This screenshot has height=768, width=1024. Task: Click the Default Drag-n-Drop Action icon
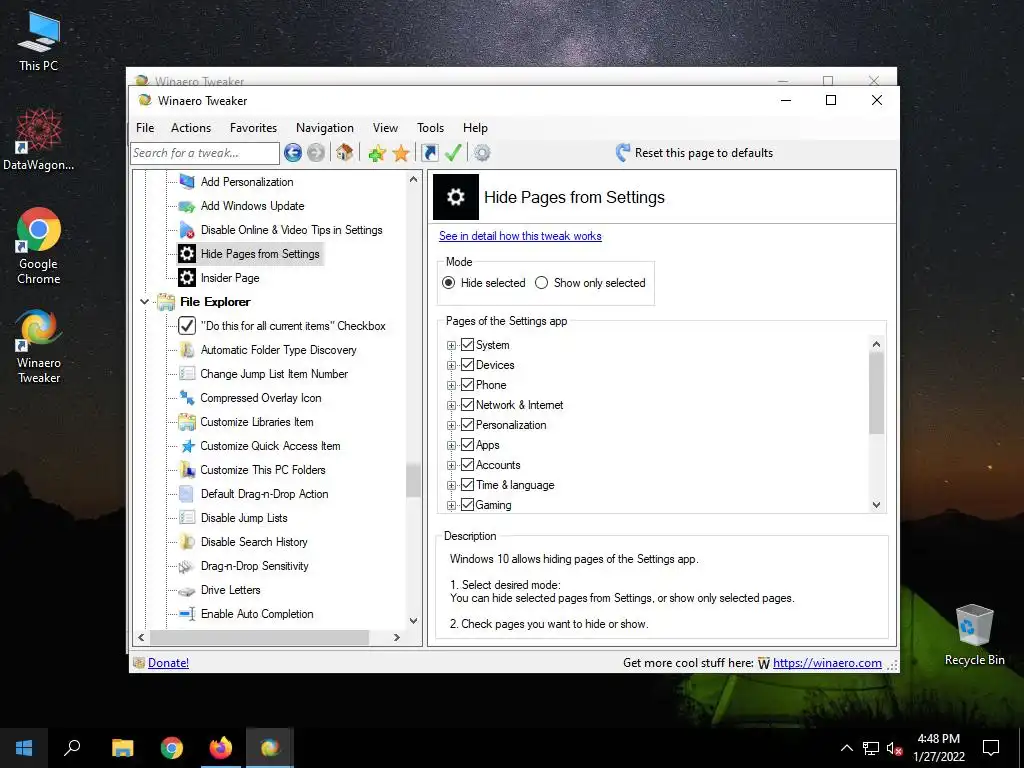pyautogui.click(x=187, y=494)
